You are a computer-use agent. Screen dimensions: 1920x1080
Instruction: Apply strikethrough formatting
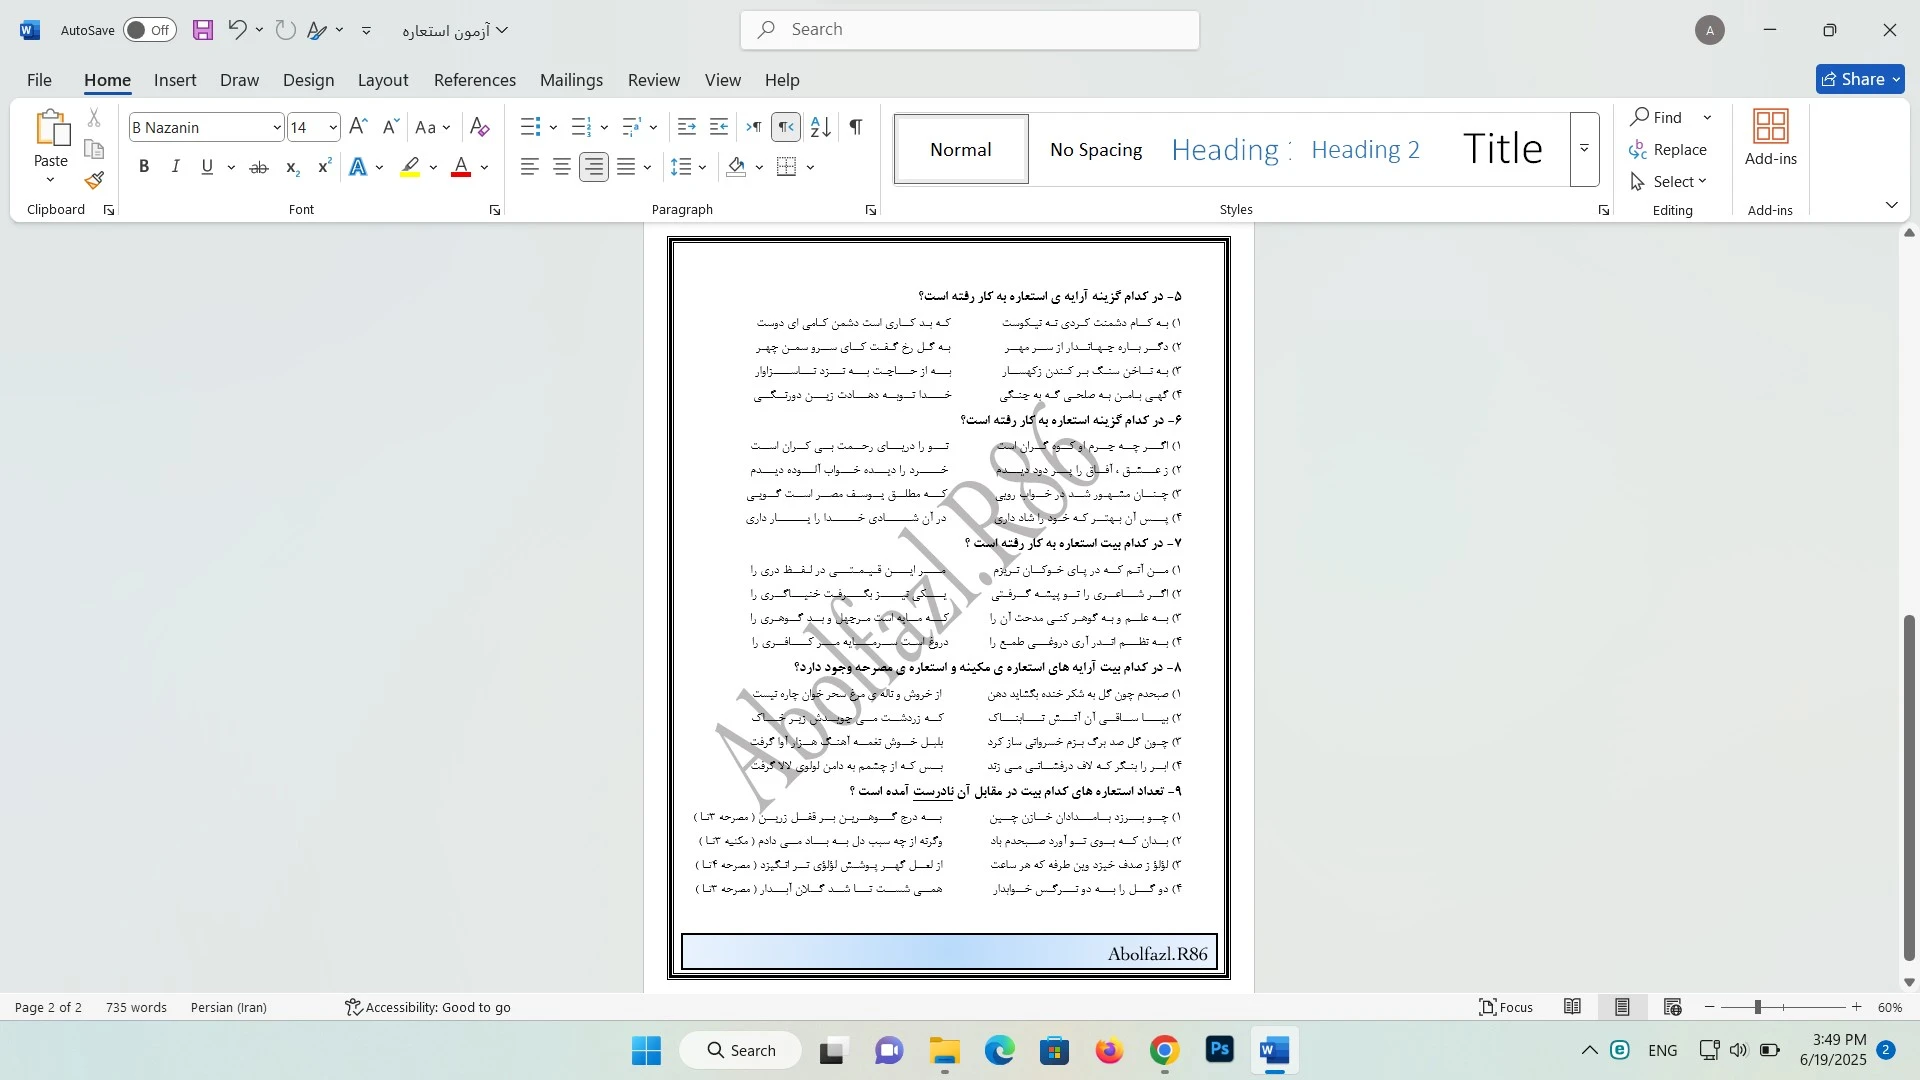click(259, 167)
